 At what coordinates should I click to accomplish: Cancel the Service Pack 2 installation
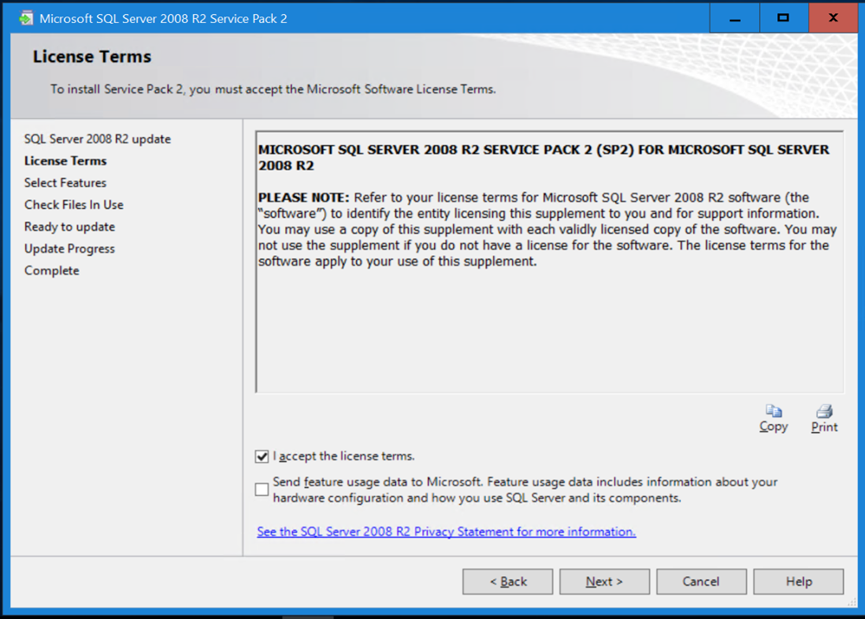[x=701, y=581]
